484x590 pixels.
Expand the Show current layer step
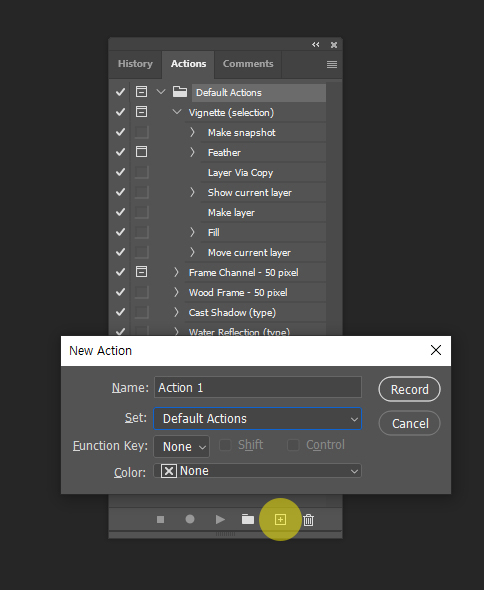click(192, 192)
